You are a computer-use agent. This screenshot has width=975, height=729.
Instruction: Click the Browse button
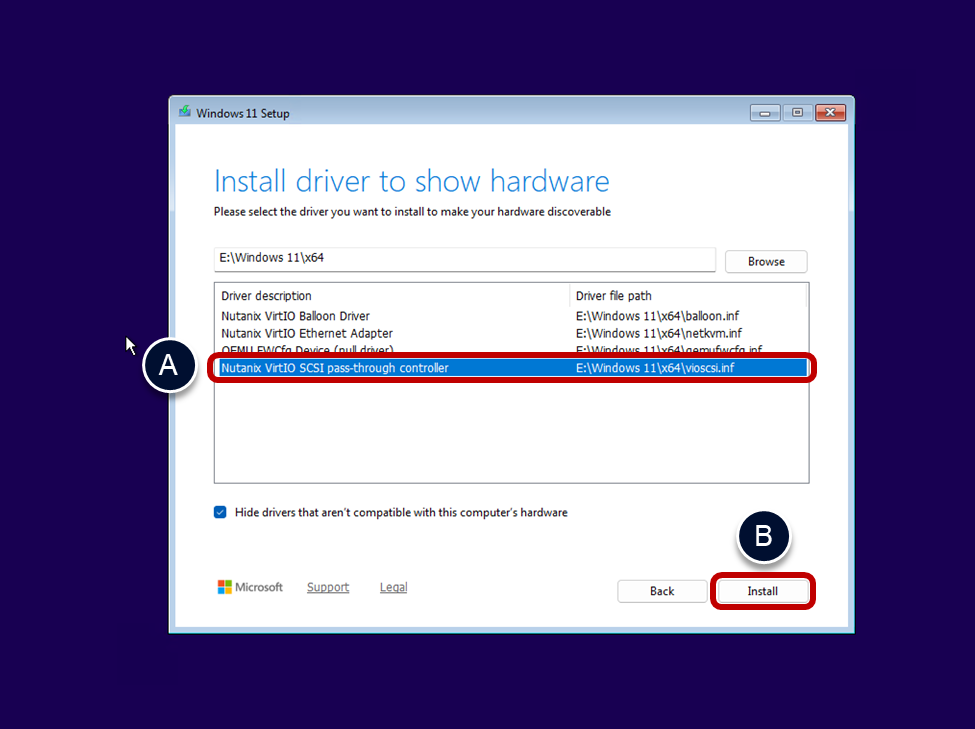pos(766,261)
